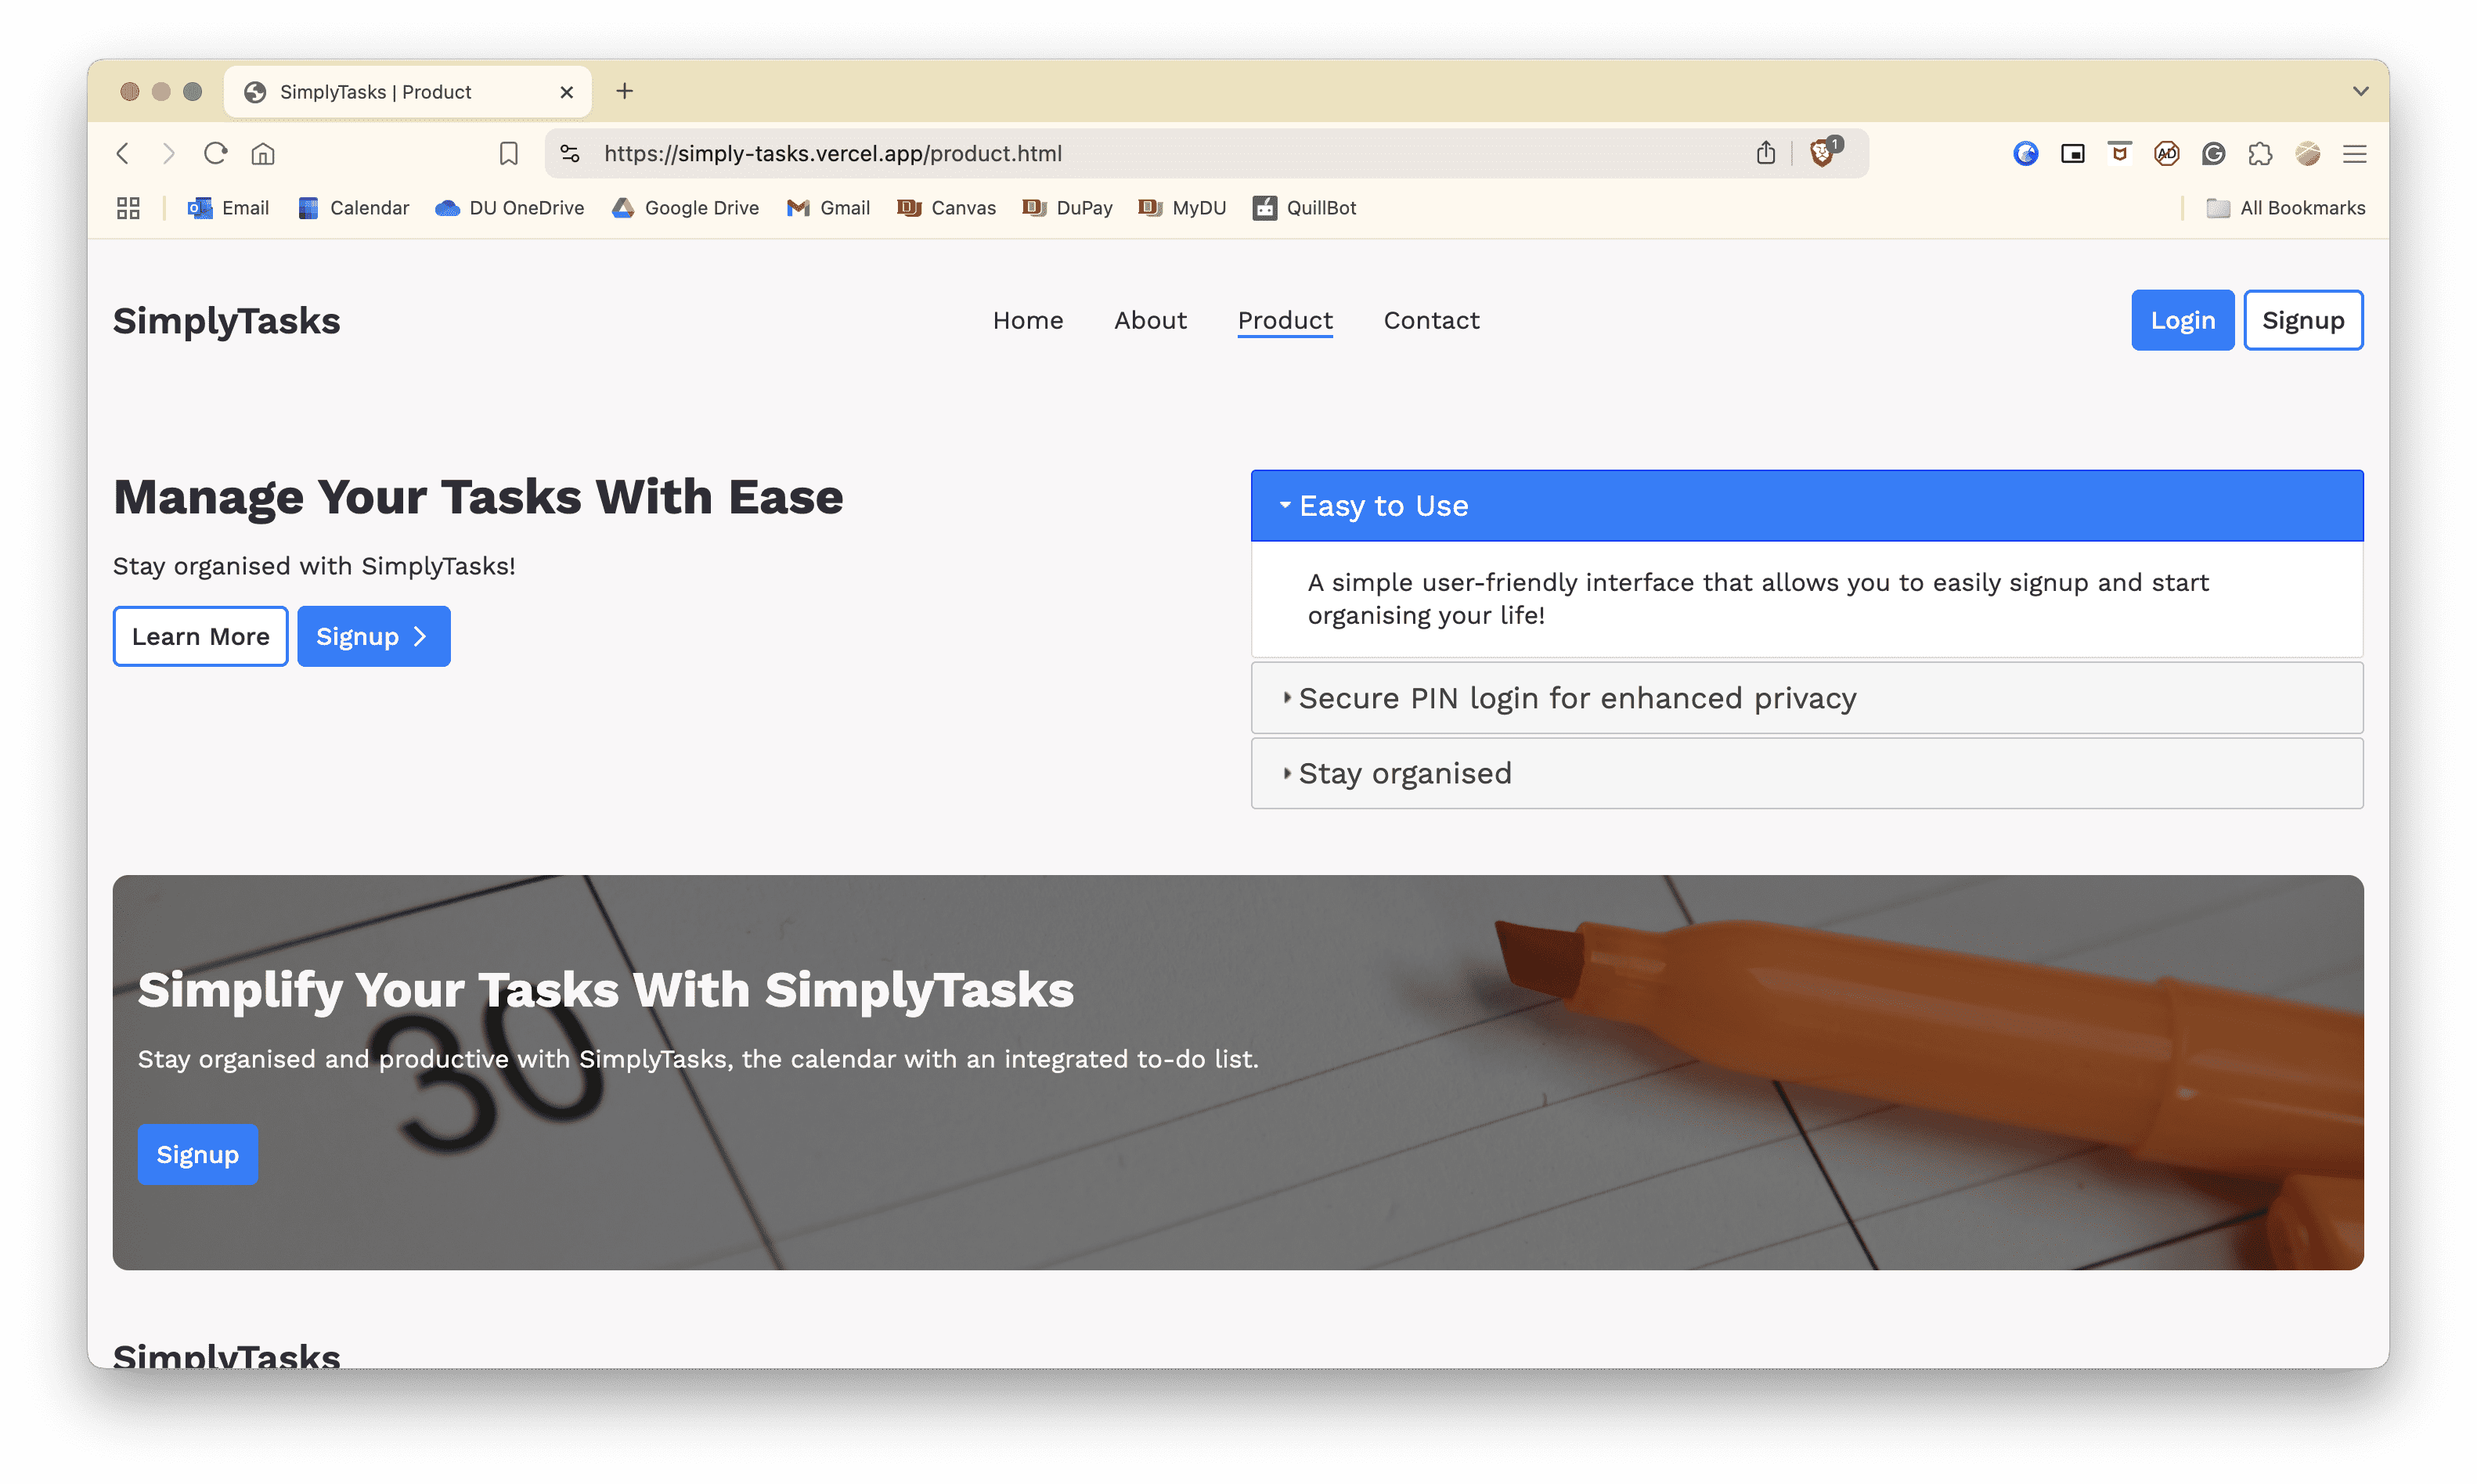2477x1484 pixels.
Task: Navigate to the Home page
Action: [1027, 320]
